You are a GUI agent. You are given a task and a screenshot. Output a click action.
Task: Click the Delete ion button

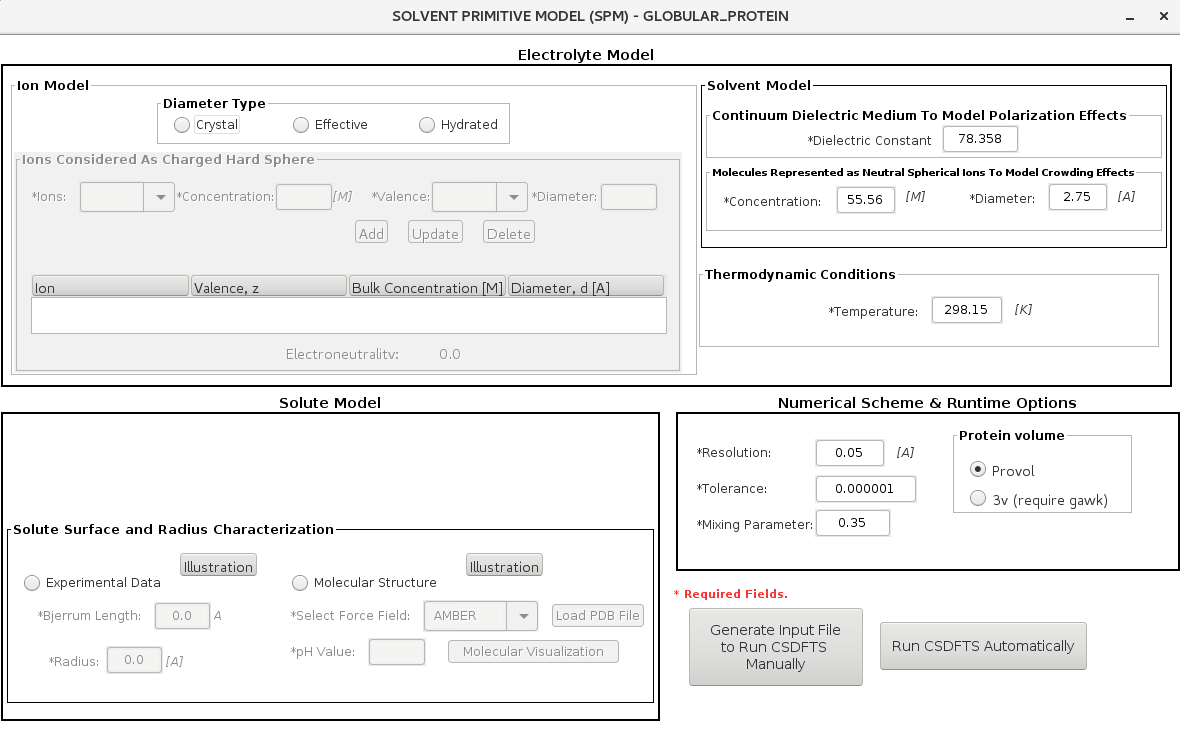click(509, 233)
